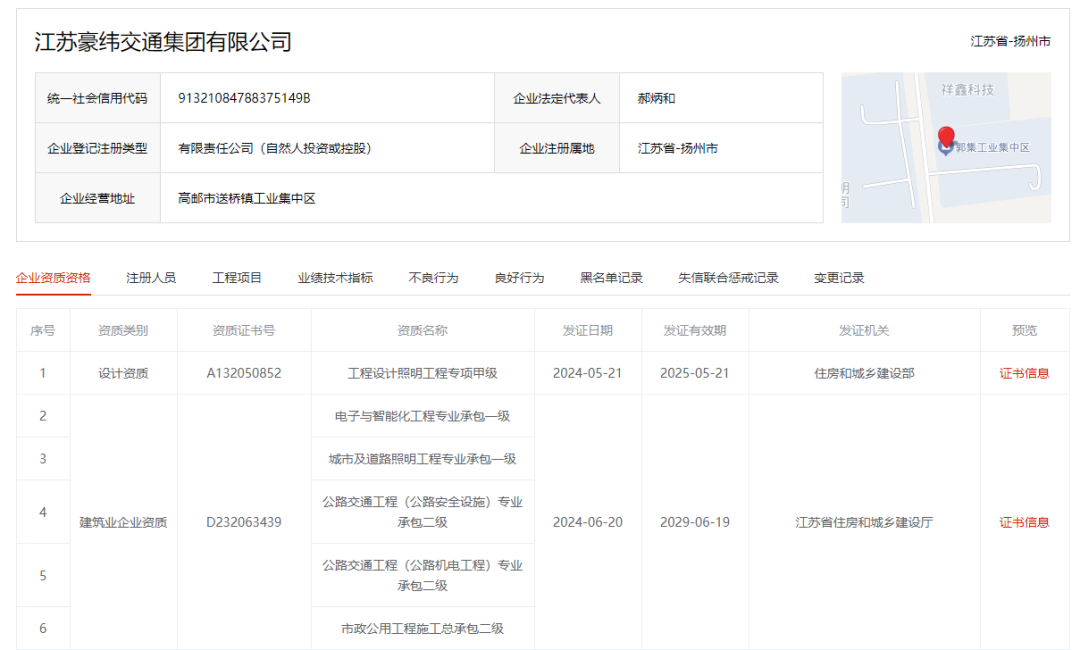Click the legal representative name 郝炳和
Image resolution: width=1080 pixels, height=650 pixels.
tap(656, 98)
